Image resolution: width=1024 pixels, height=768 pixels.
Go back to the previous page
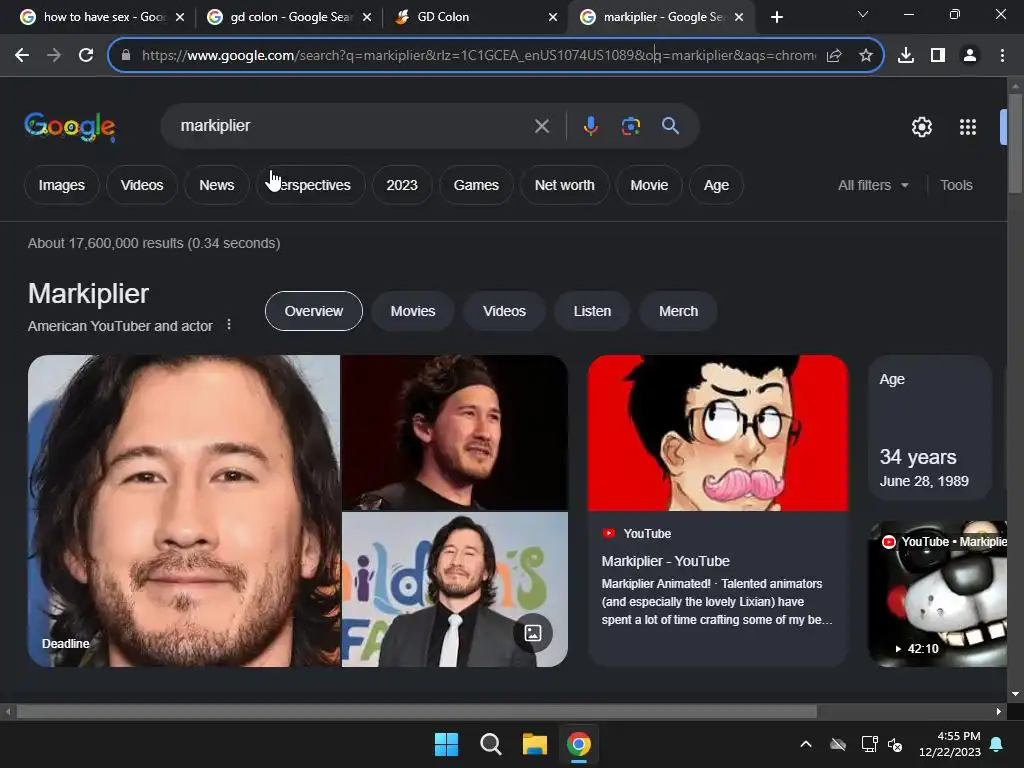[x=22, y=56]
